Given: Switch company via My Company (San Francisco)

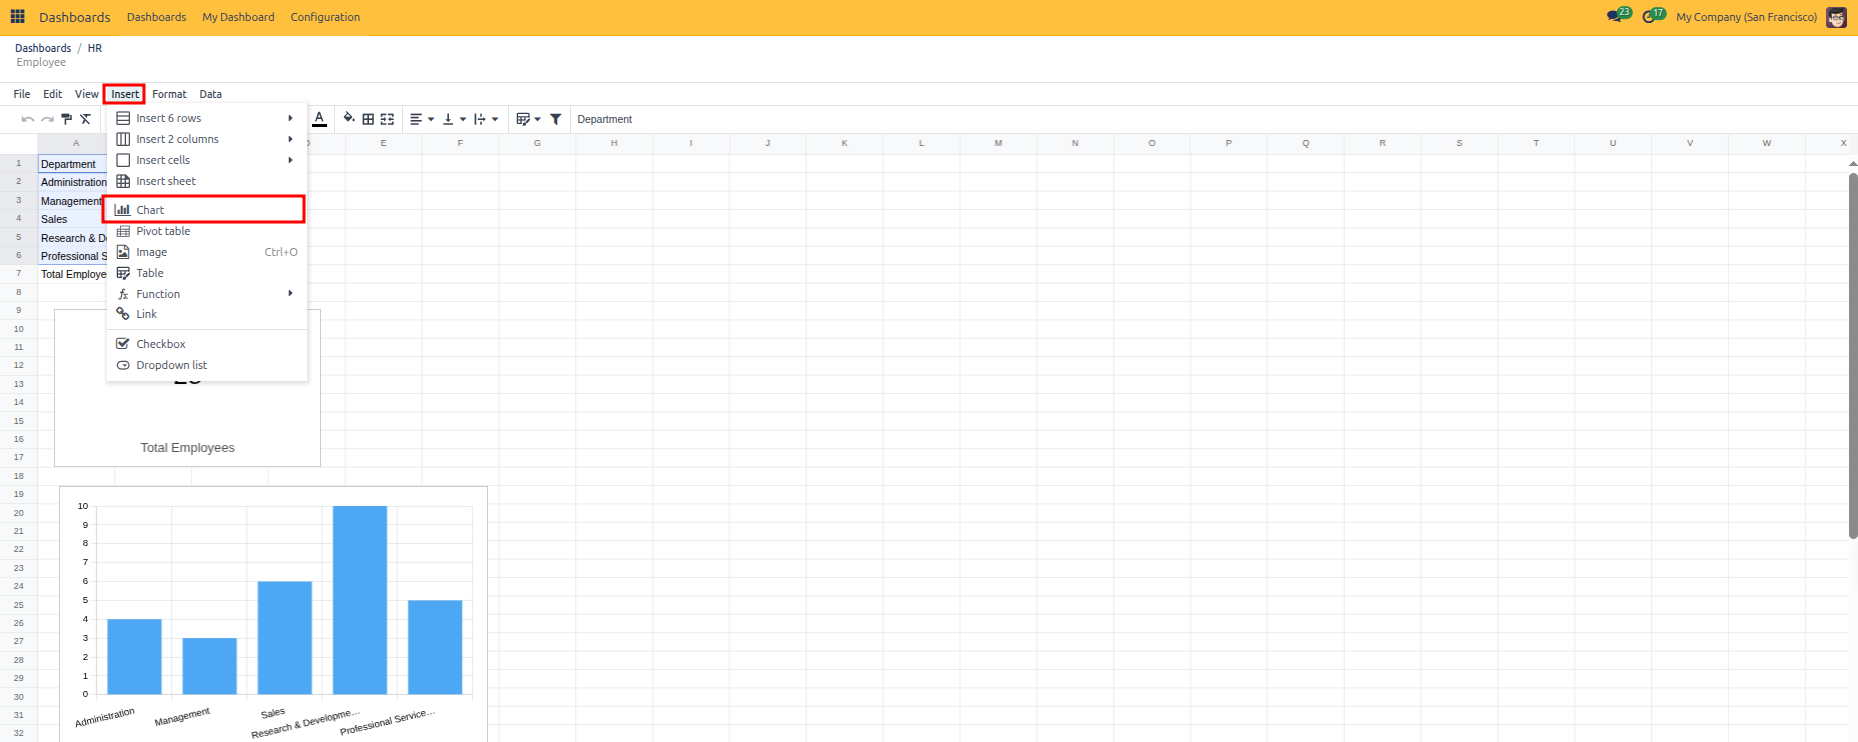Looking at the screenshot, I should pos(1746,17).
